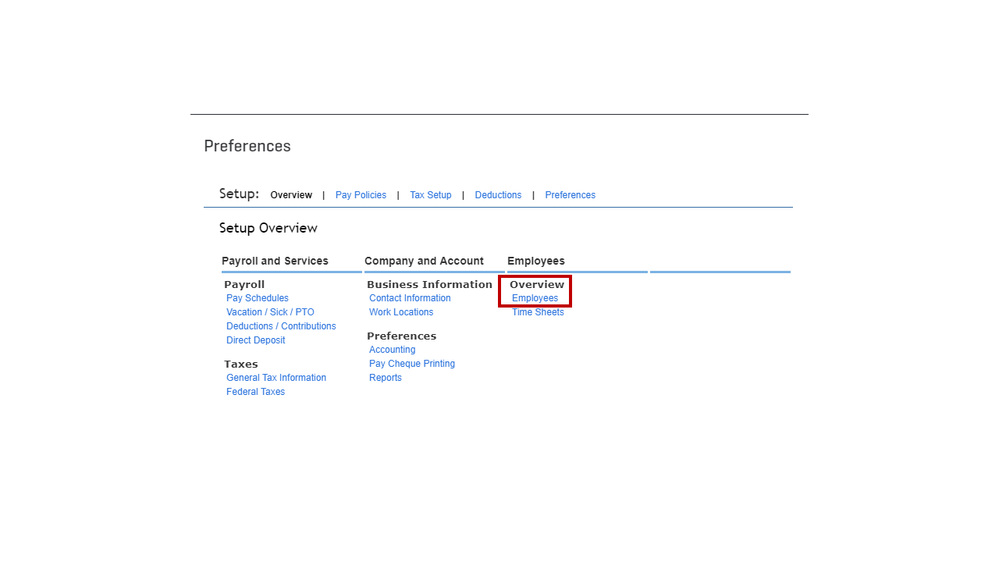The height and width of the screenshot is (562, 999).
Task: Open the Pay Schedules link
Action: coord(257,298)
